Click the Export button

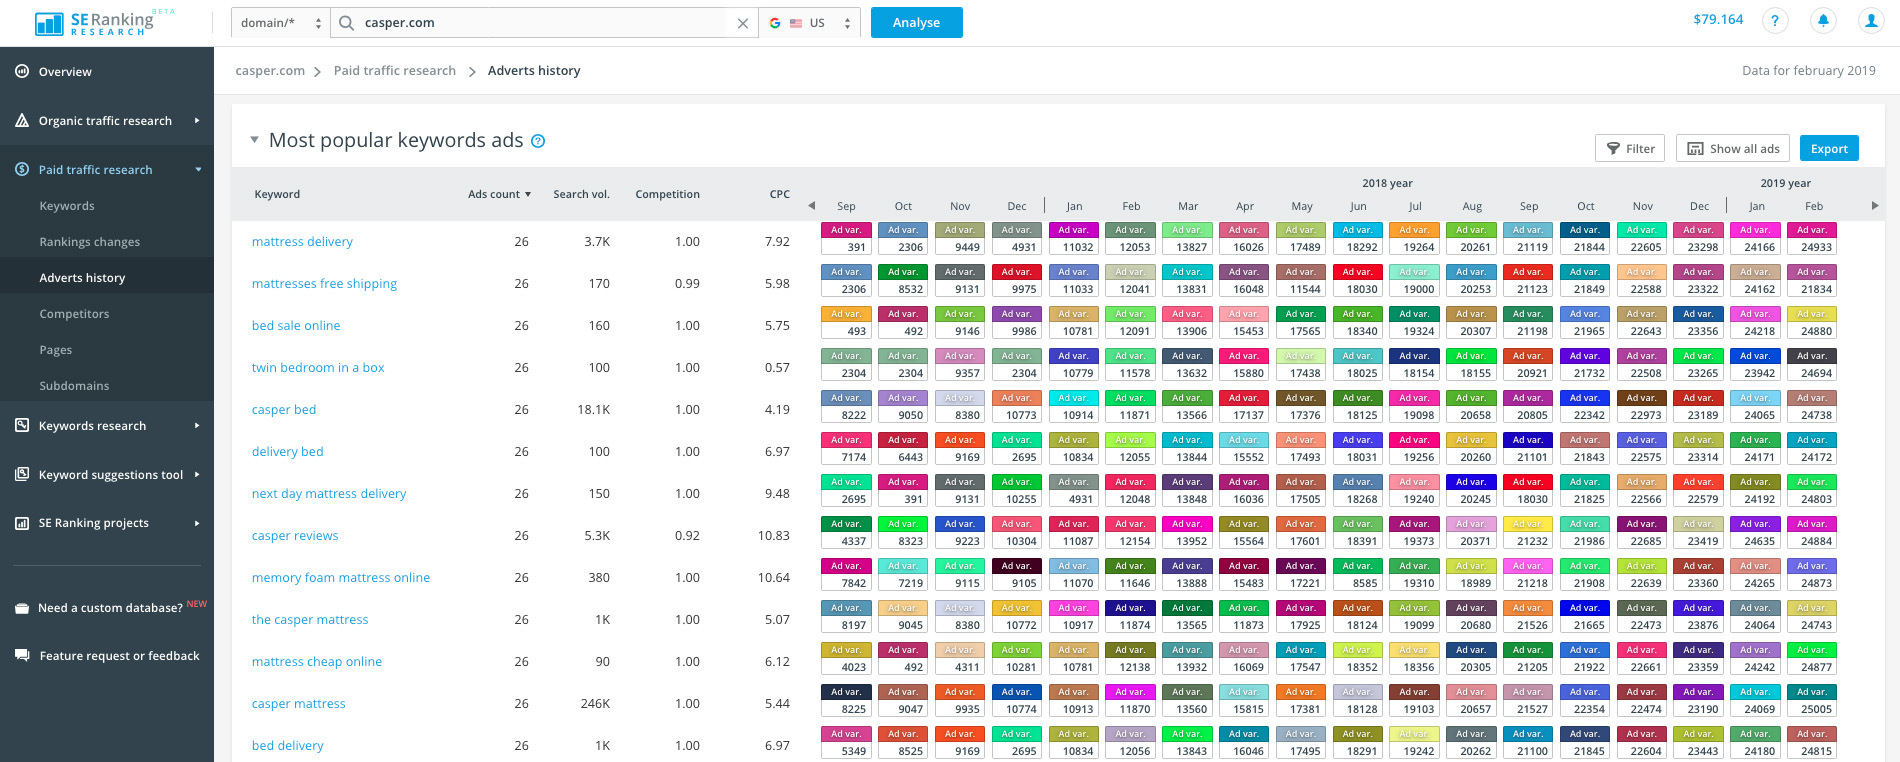pyautogui.click(x=1829, y=148)
